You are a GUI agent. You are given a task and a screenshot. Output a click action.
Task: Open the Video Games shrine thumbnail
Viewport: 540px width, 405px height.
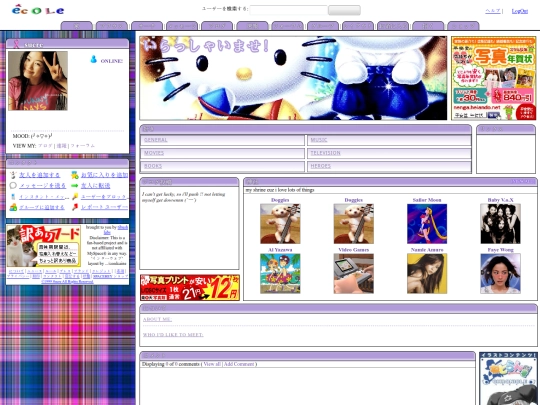click(354, 274)
